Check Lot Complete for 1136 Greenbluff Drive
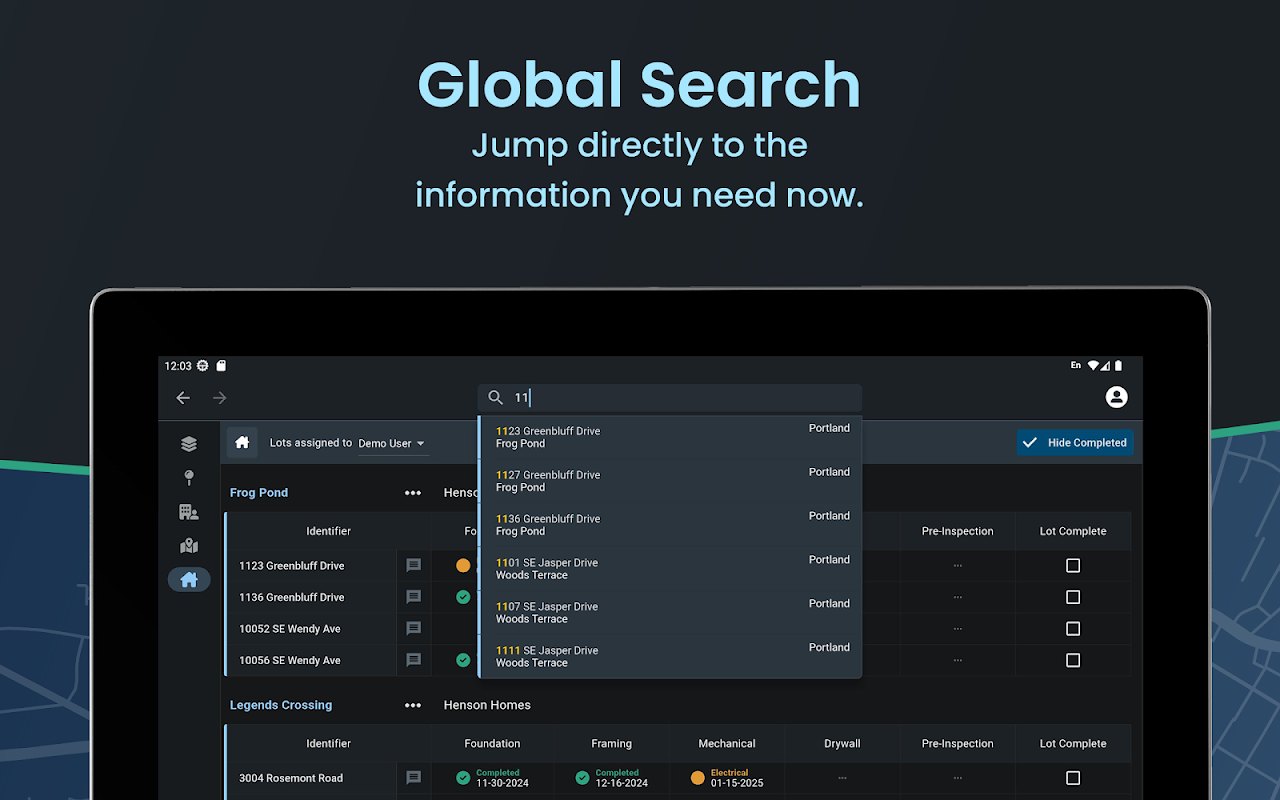This screenshot has width=1280, height=800. (1073, 597)
